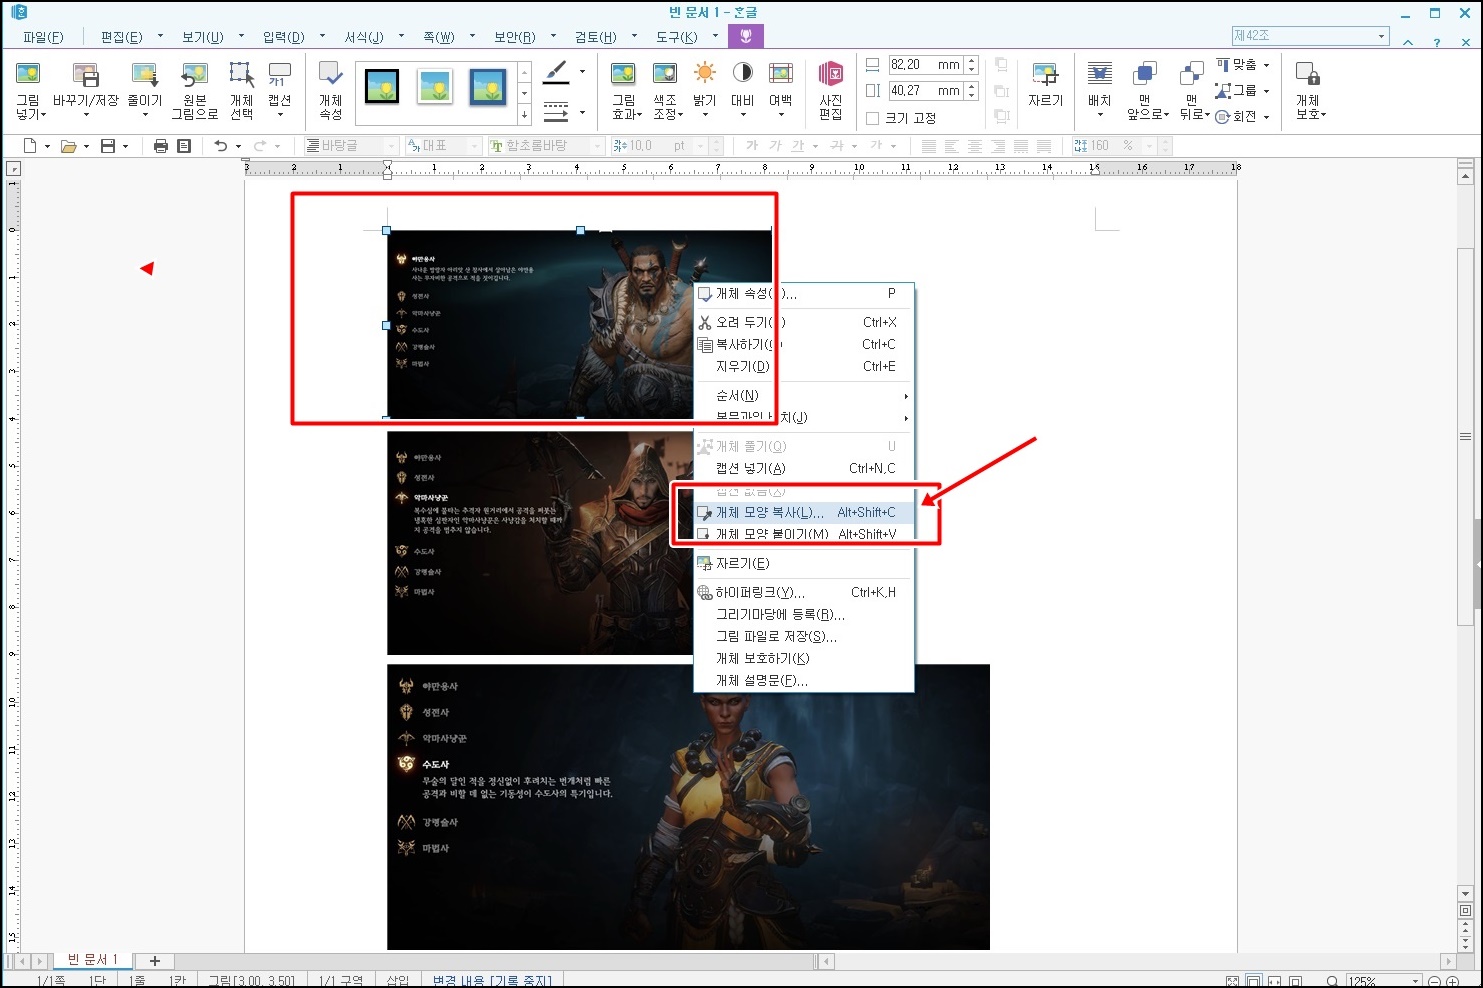Click the 캡션 (caption) icon
The height and width of the screenshot is (988, 1483).
tap(279, 74)
